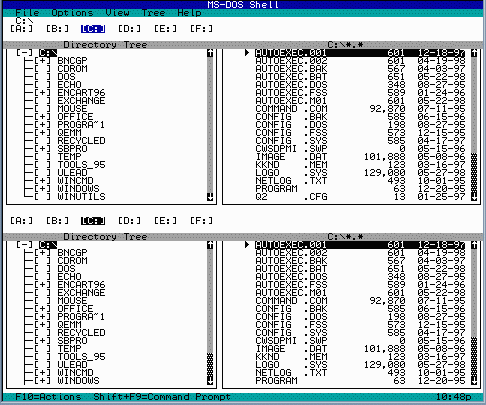The width and height of the screenshot is (486, 405).
Task: Collapse the C:\ root in lower tree
Action: (x=25, y=245)
